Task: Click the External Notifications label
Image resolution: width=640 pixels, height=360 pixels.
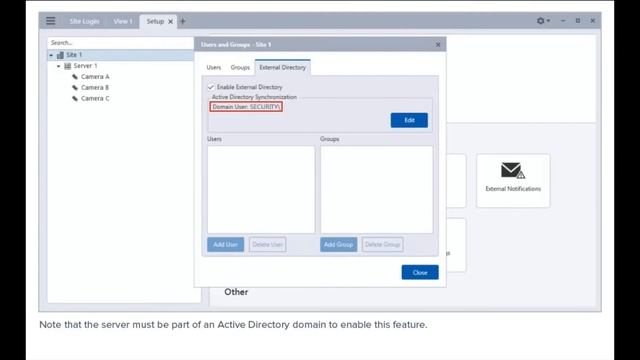Action: click(x=513, y=189)
